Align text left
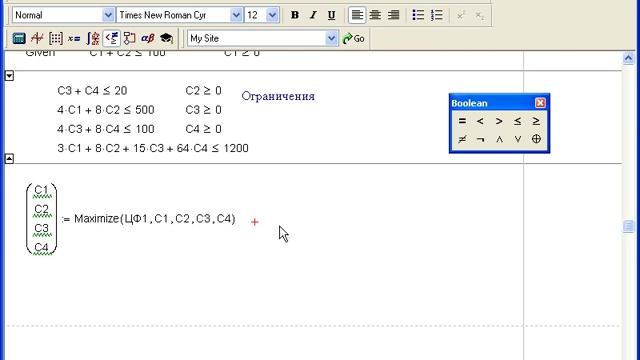The height and width of the screenshot is (360, 640). pos(357,15)
